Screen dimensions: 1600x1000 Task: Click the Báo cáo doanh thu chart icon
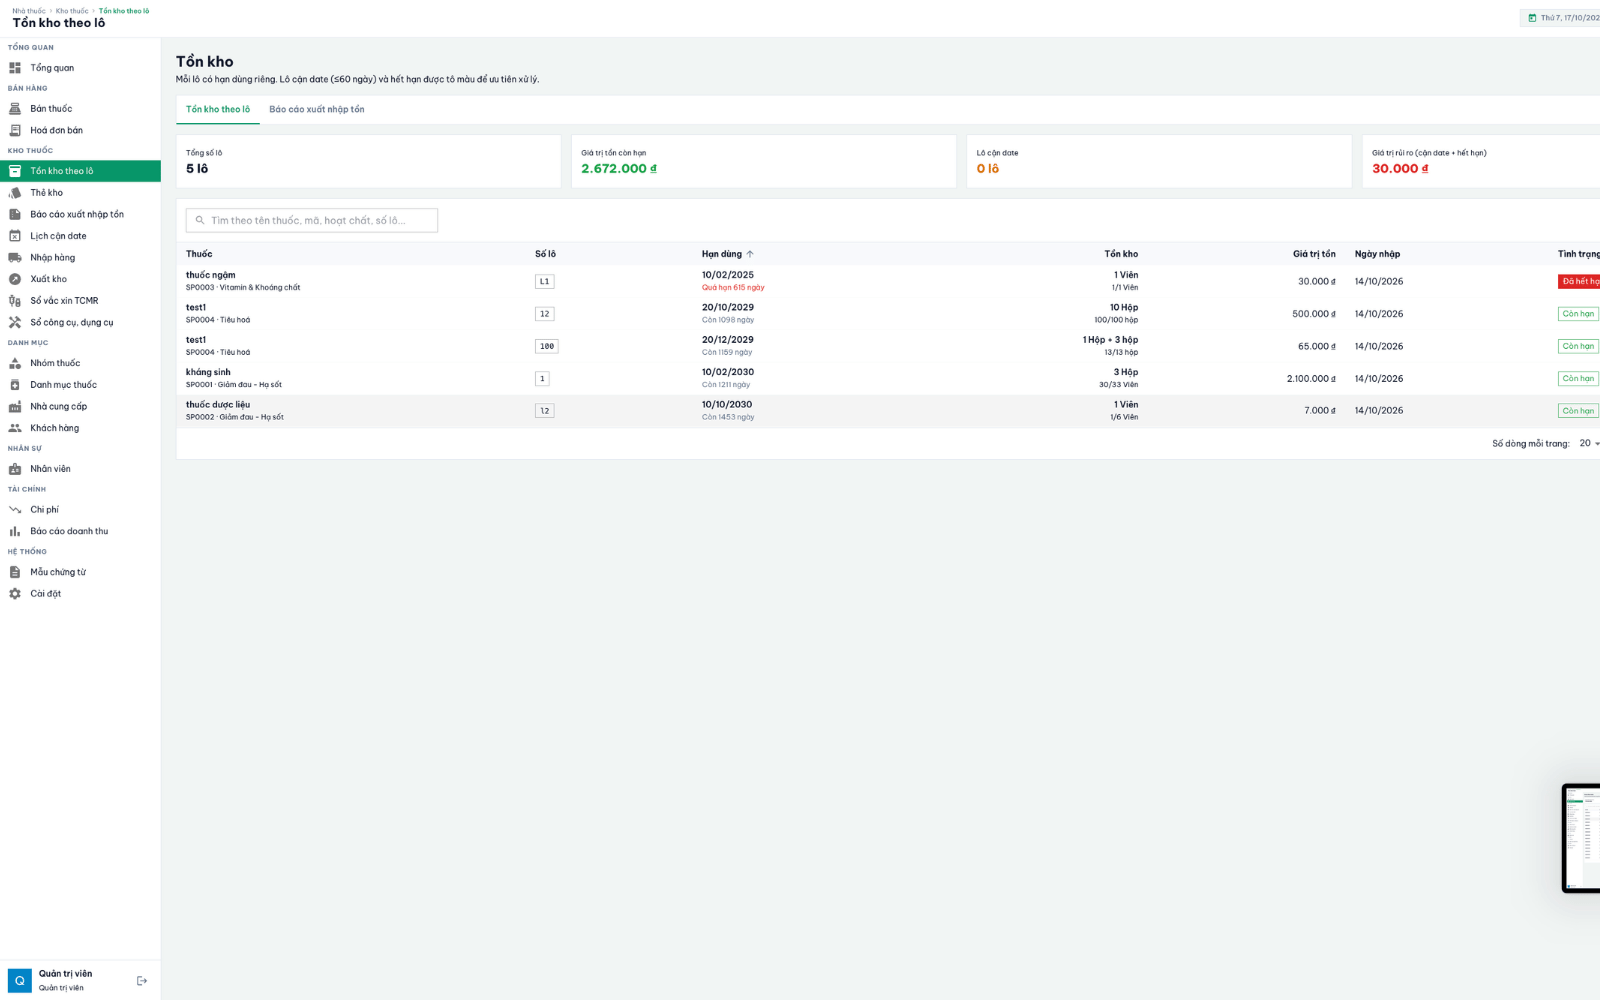[15, 531]
